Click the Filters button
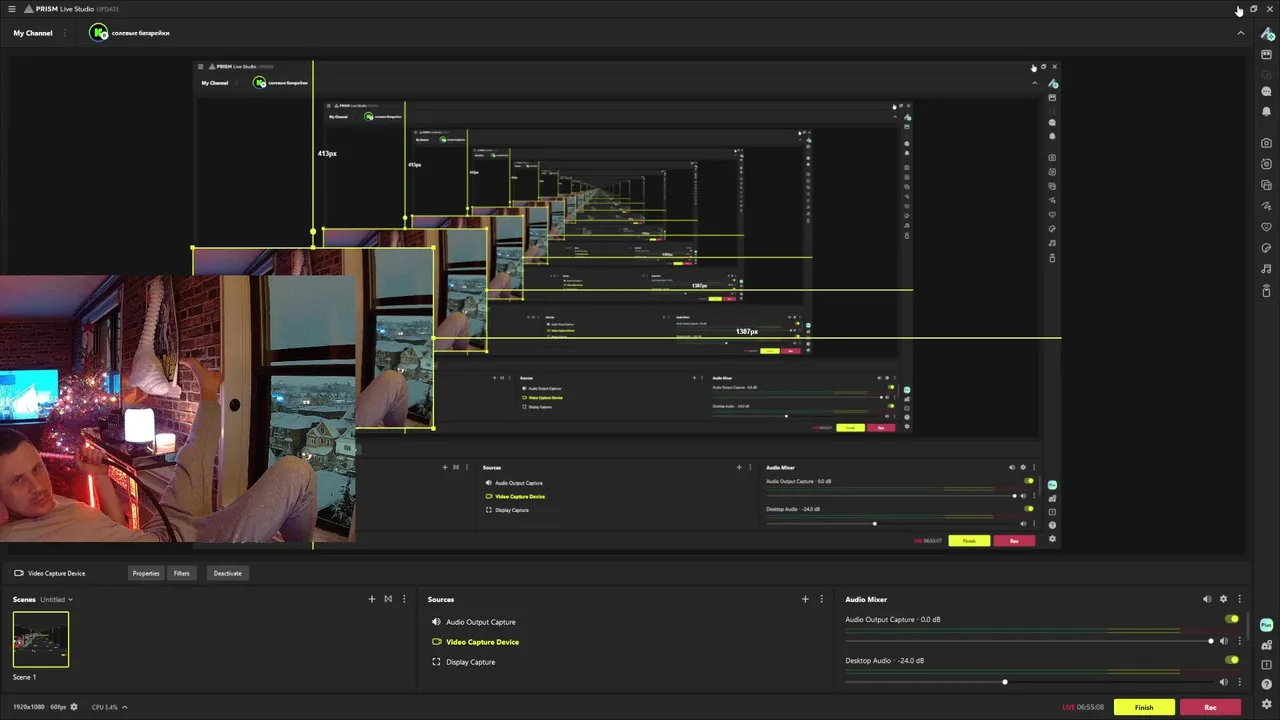The image size is (1280, 720). click(x=181, y=573)
